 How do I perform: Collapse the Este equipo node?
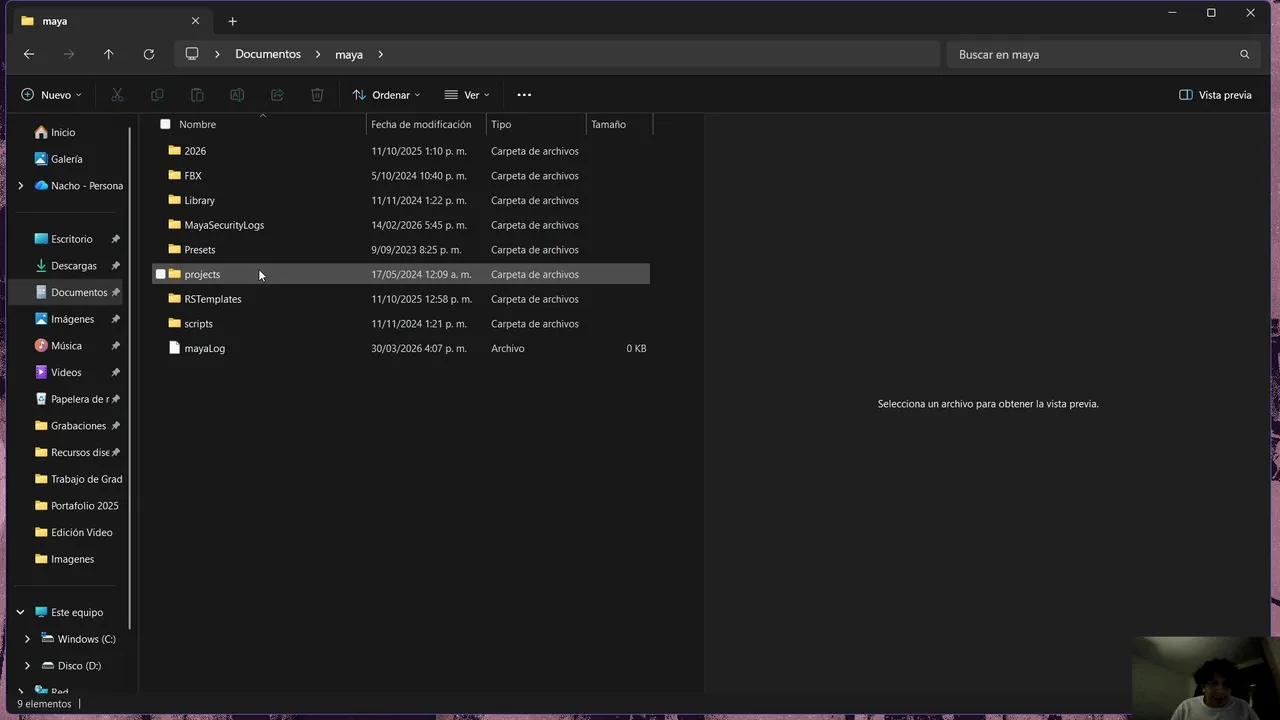coord(20,612)
